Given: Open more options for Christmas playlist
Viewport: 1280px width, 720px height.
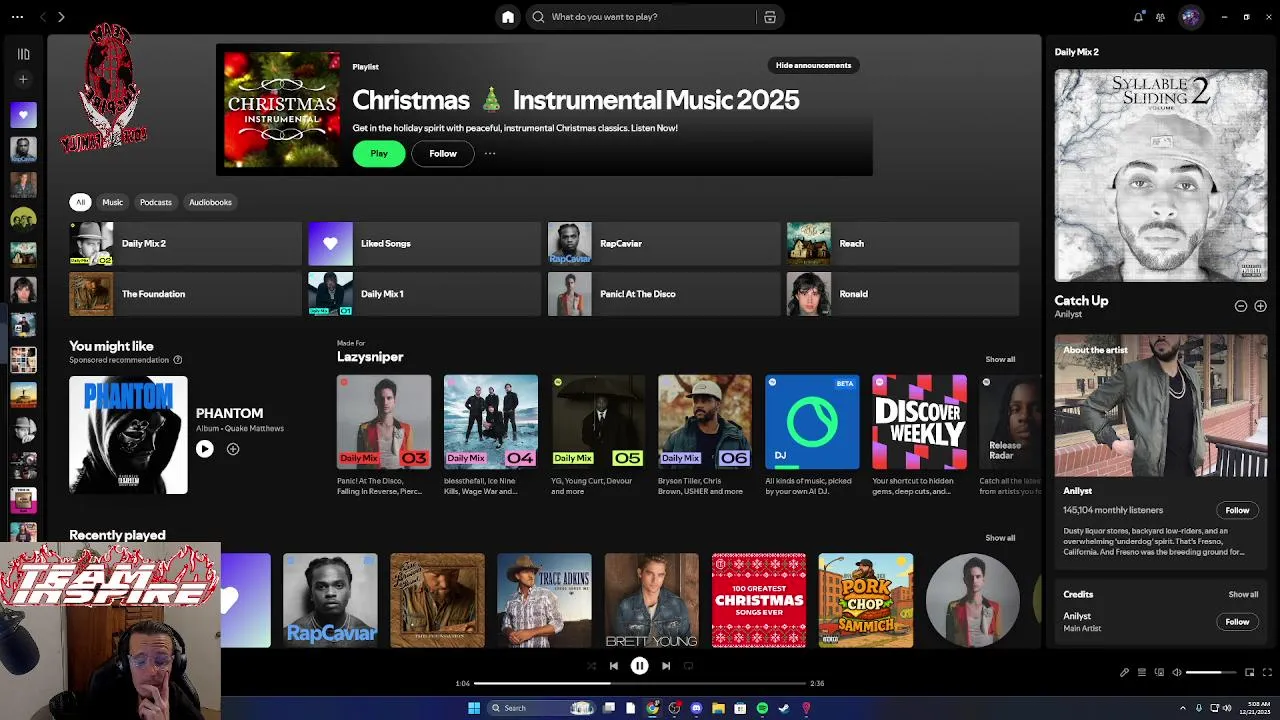Looking at the screenshot, I should click(490, 154).
